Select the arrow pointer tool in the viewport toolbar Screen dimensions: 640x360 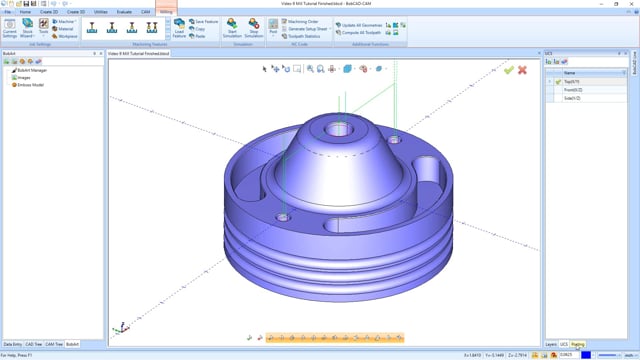264,69
